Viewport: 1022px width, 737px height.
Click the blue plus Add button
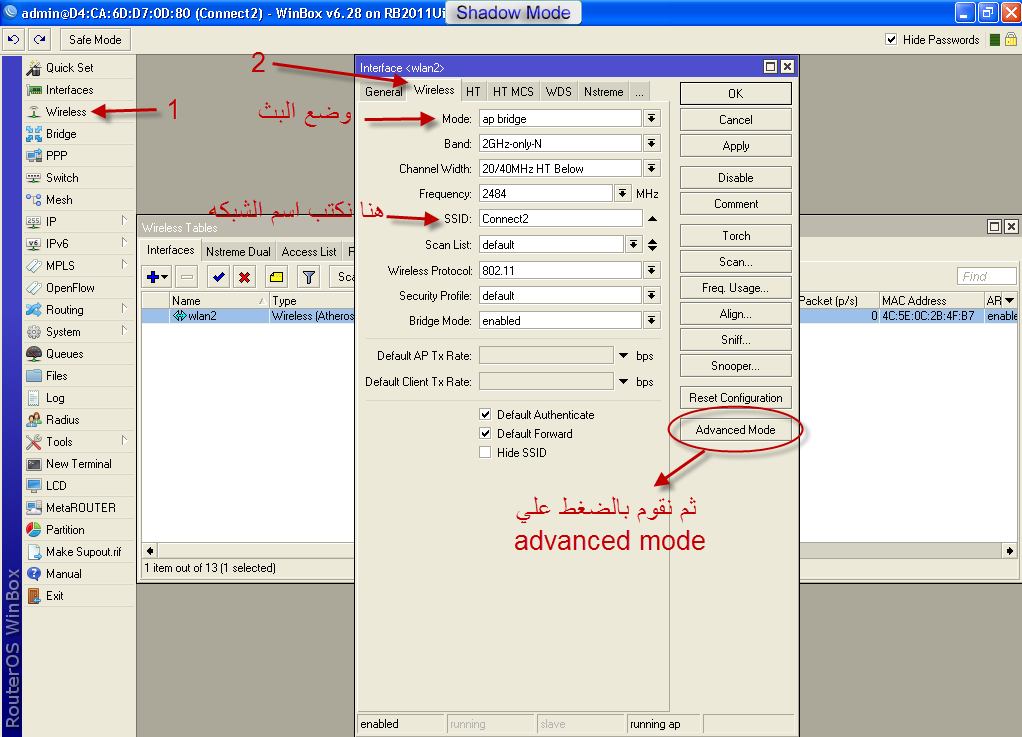[x=157, y=277]
